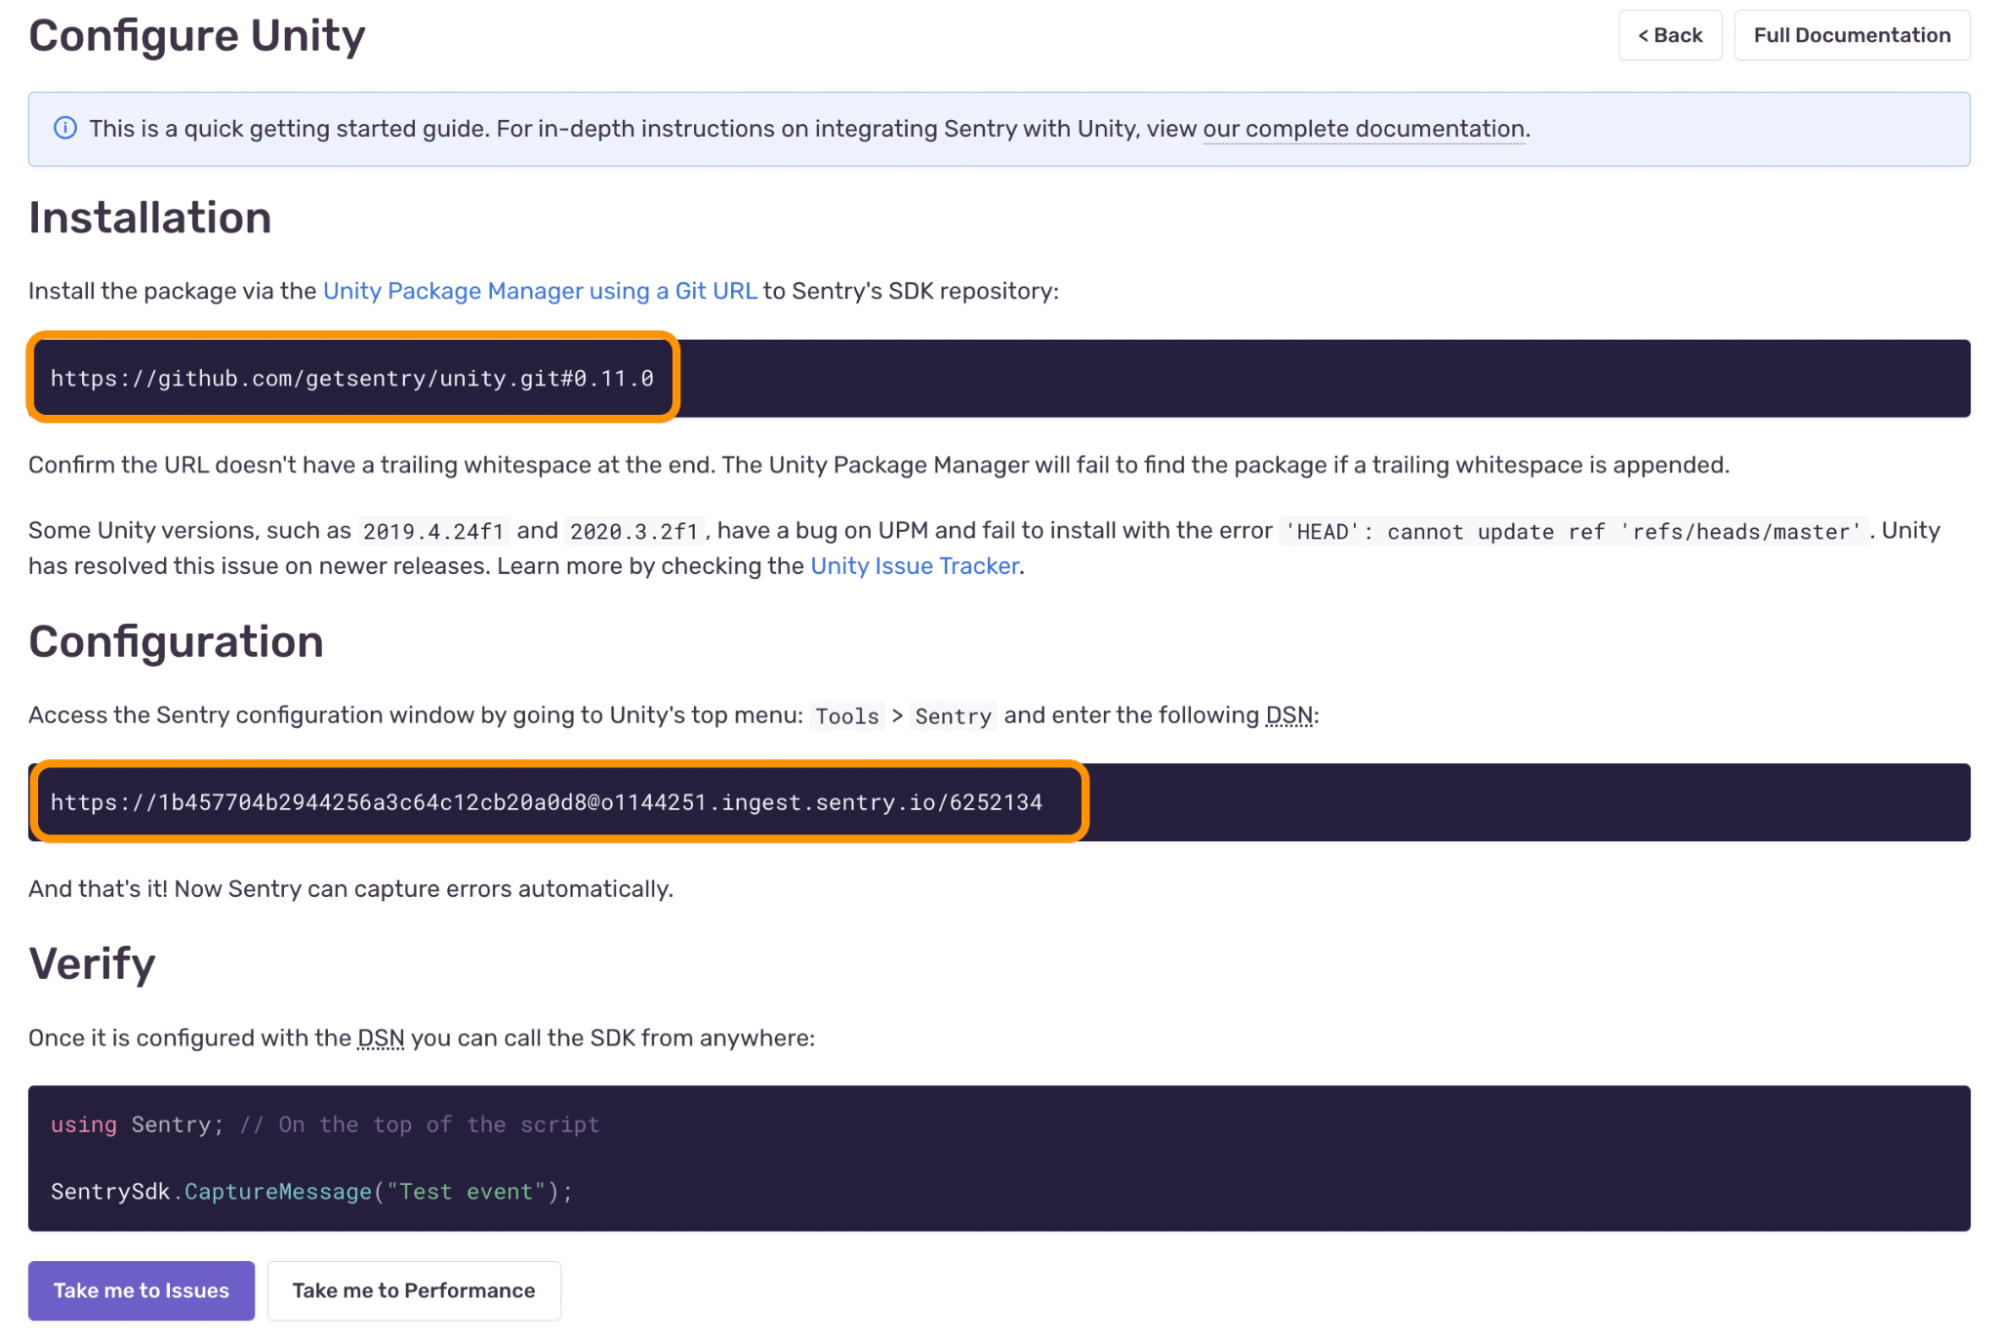Click the Sentry DSN URL code
This screenshot has width=1999, height=1336.
coord(546,802)
